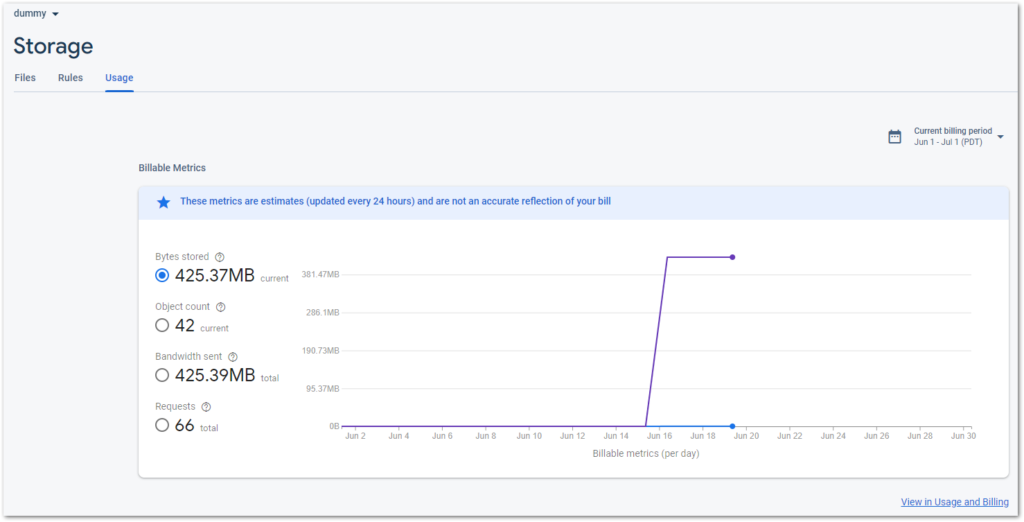Open View in Usage and Billing link
Image resolution: width=1024 pixels, height=522 pixels.
pos(955,502)
